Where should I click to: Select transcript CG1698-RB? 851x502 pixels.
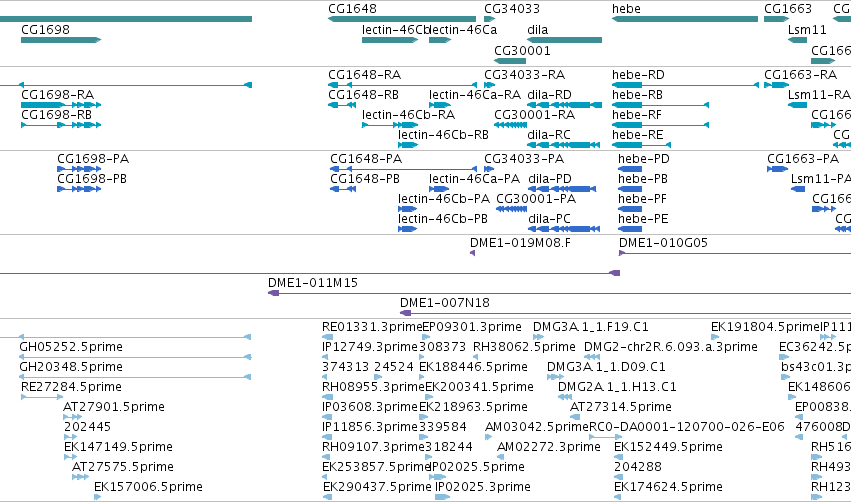pyautogui.click(x=56, y=115)
